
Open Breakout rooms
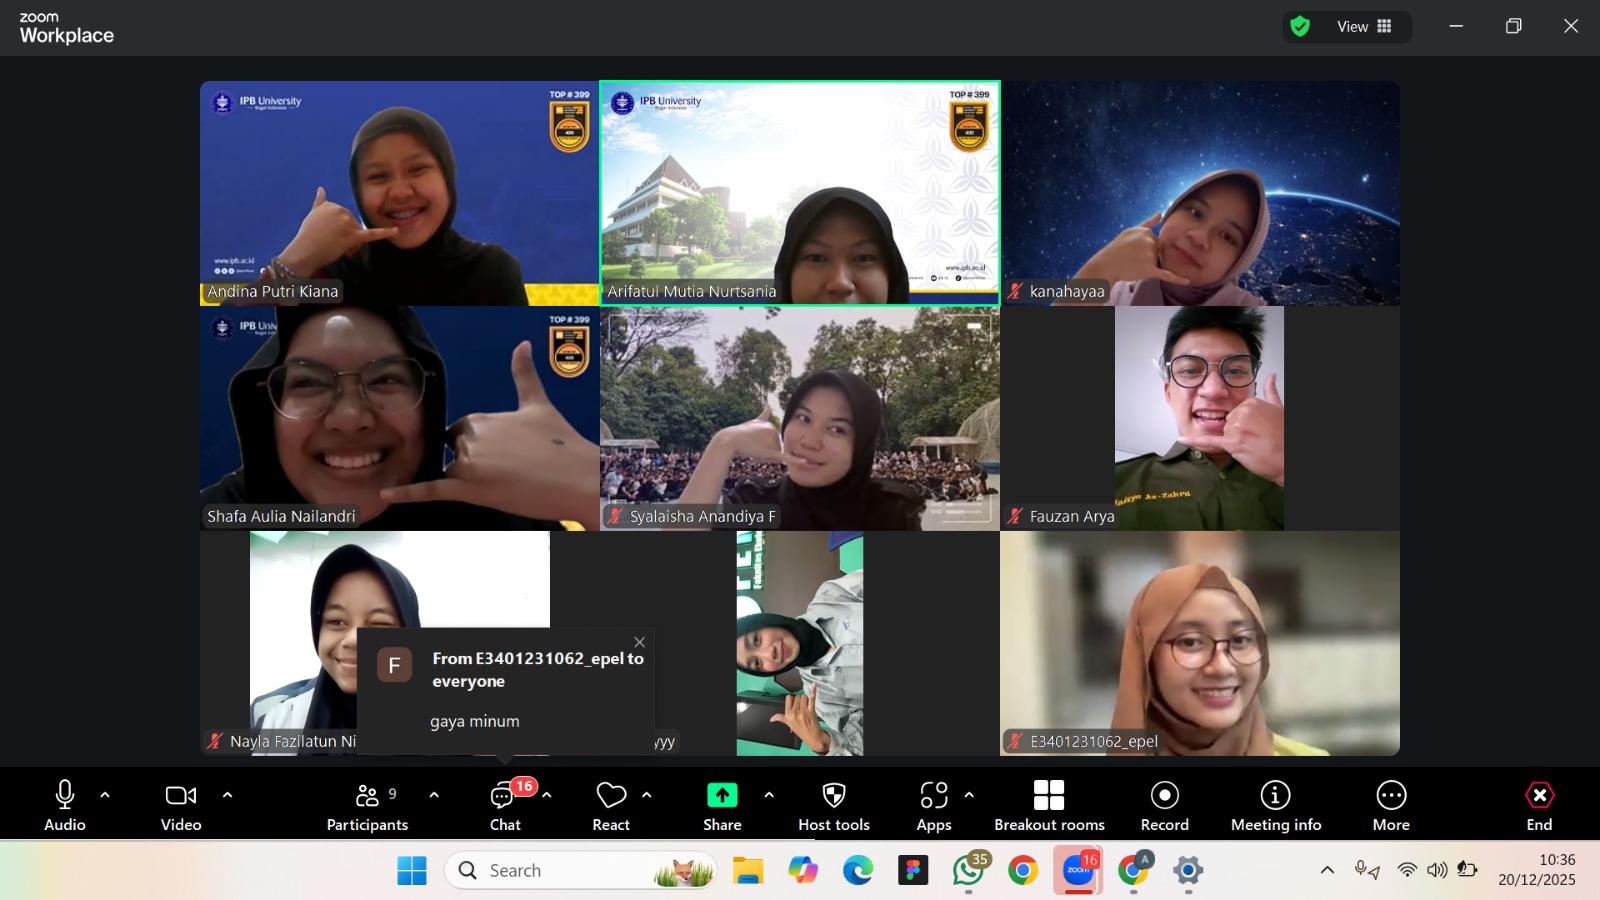tap(1049, 804)
